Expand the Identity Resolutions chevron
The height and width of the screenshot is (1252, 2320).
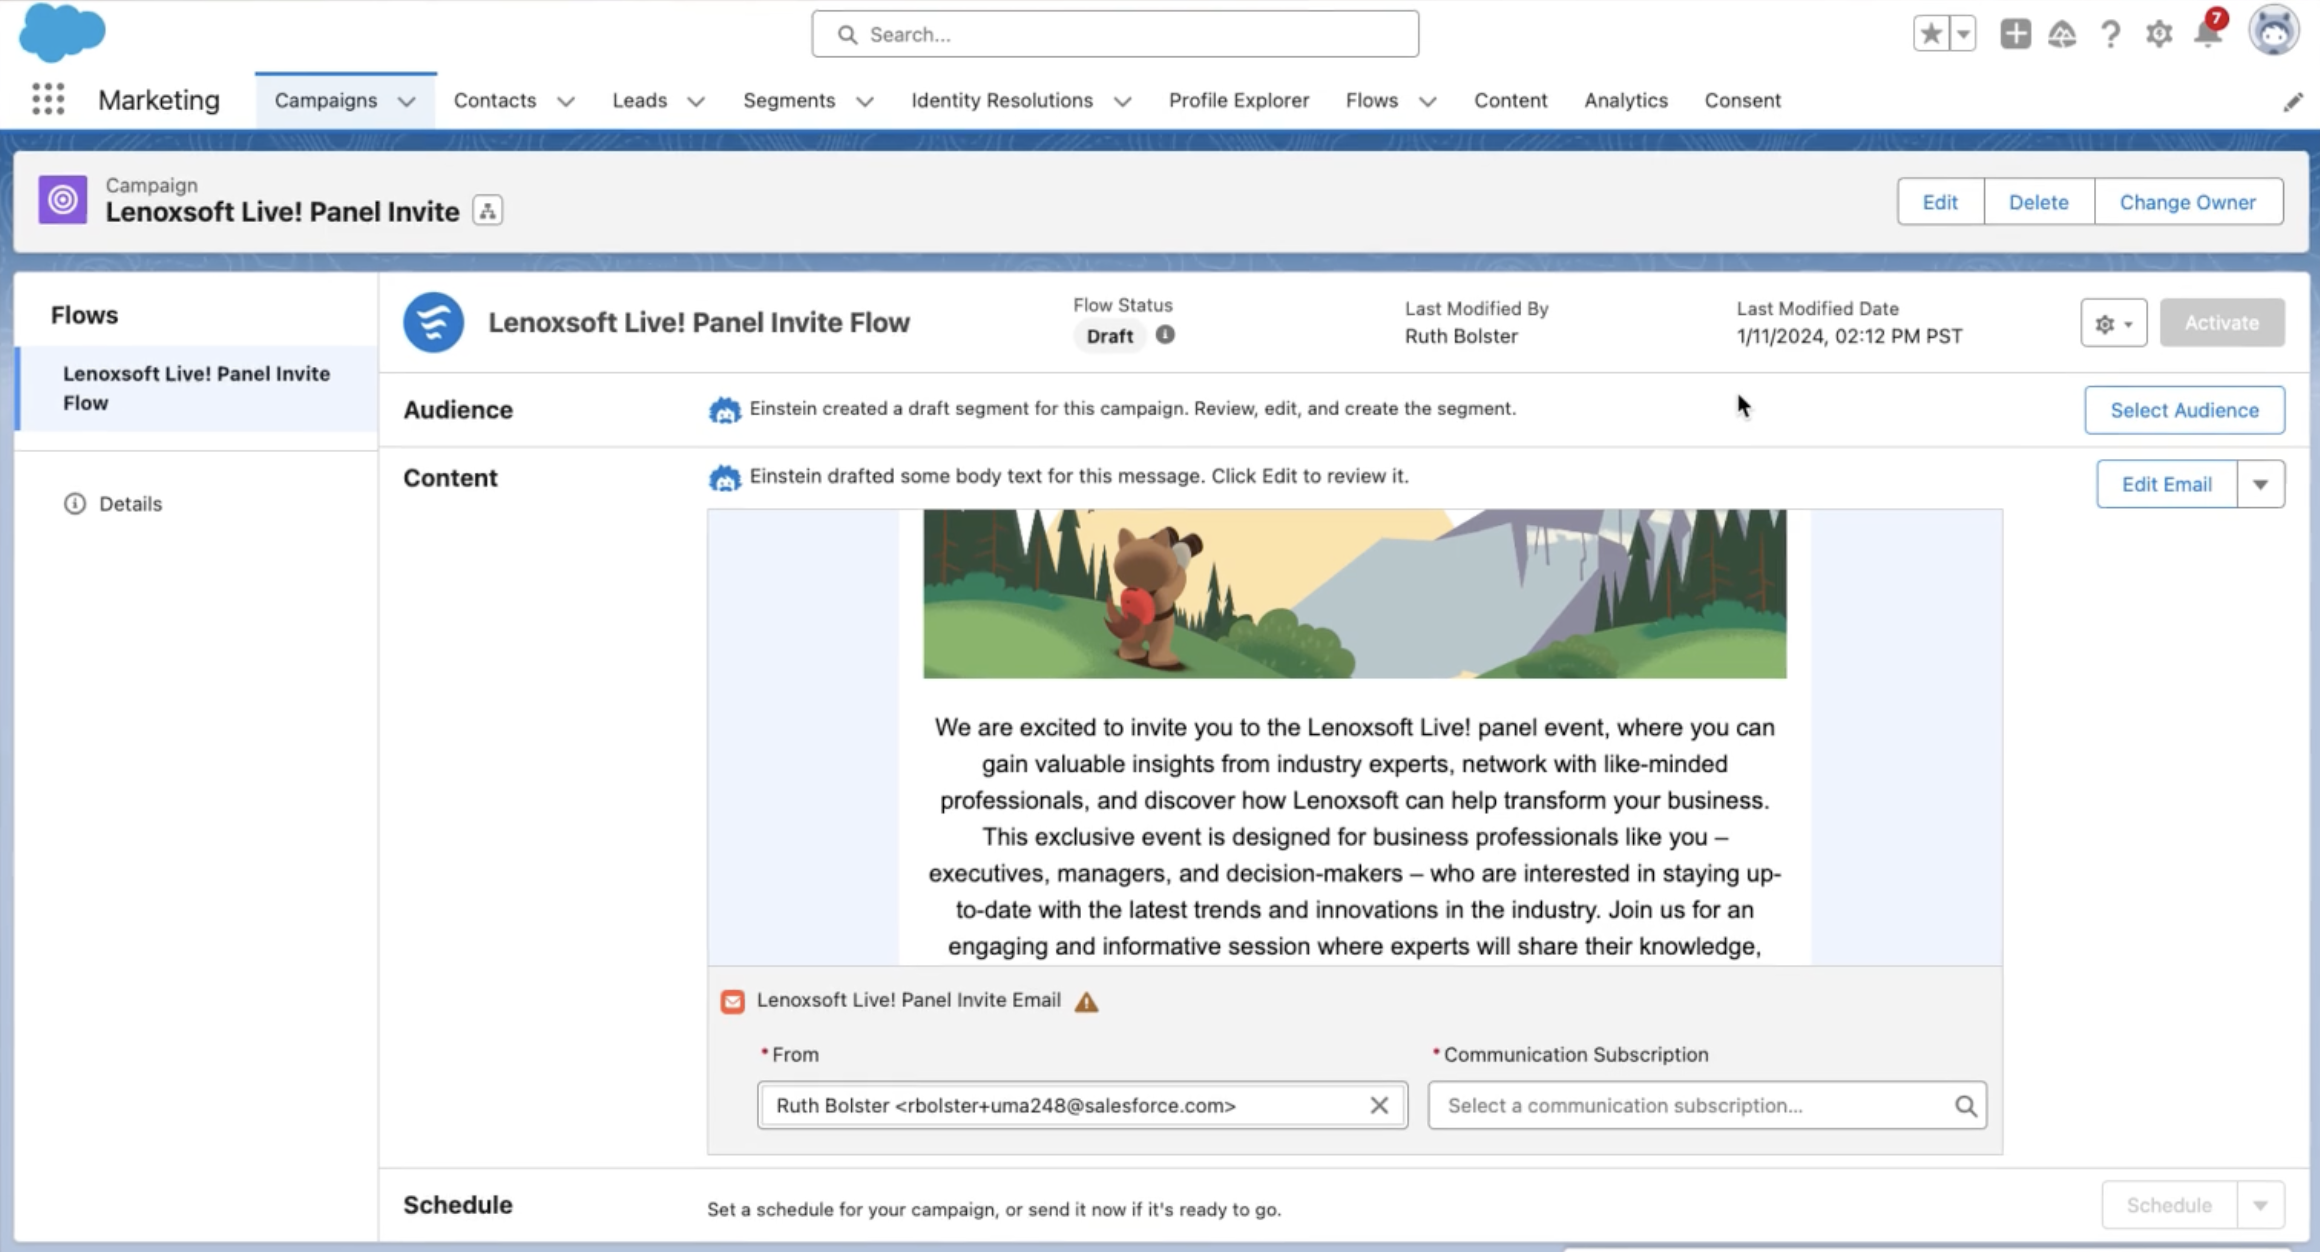1122,101
